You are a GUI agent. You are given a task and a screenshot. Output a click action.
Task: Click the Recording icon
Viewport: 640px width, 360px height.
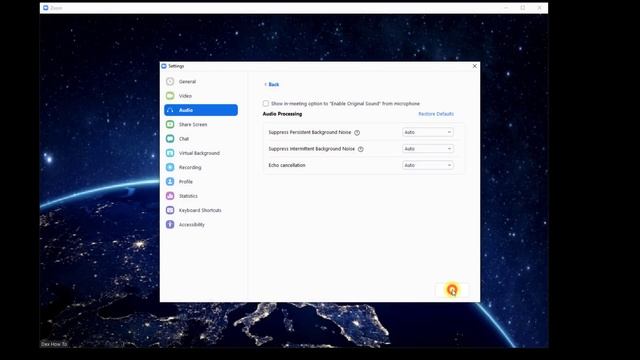point(170,167)
